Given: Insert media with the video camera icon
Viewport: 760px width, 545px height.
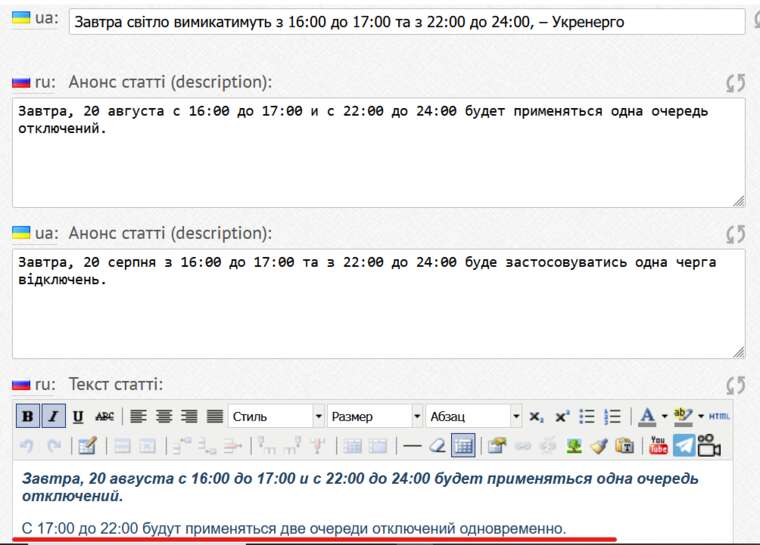Looking at the screenshot, I should 710,445.
